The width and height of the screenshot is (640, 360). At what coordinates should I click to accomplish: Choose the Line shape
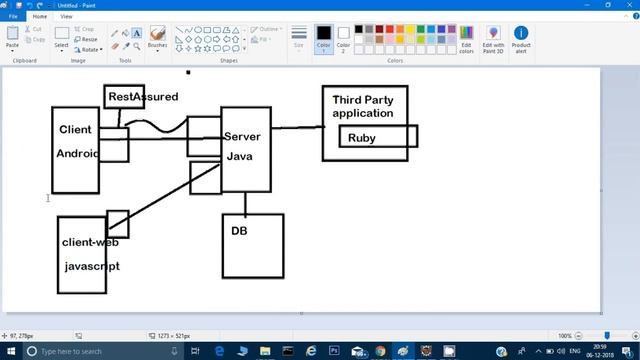179,30
